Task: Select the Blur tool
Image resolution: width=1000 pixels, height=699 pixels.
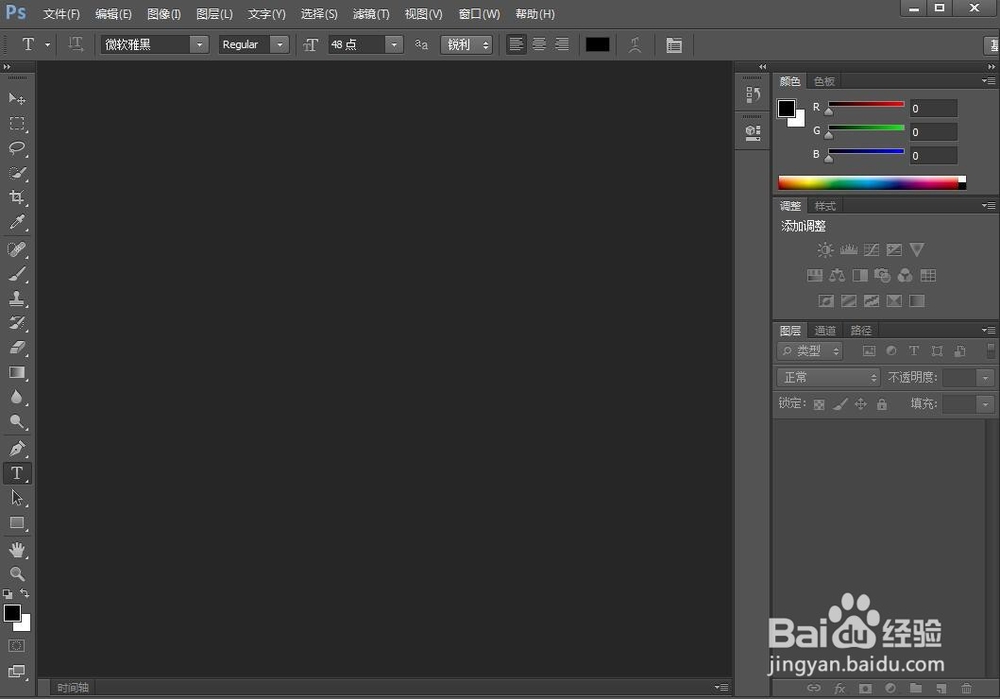Action: click(17, 397)
